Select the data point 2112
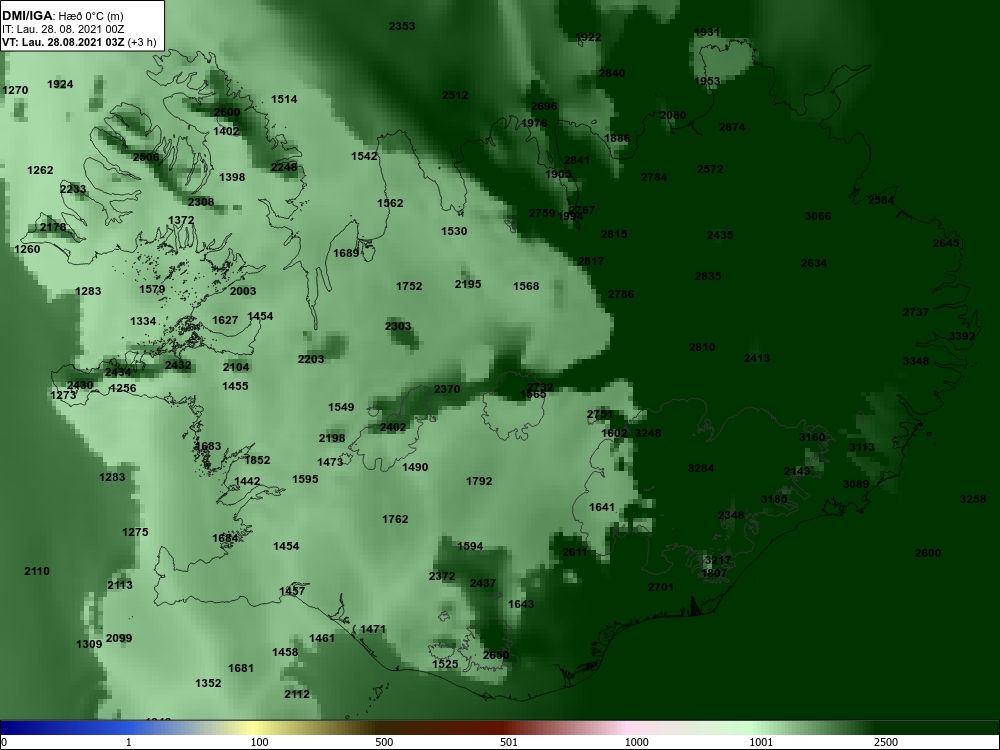 pos(297,694)
